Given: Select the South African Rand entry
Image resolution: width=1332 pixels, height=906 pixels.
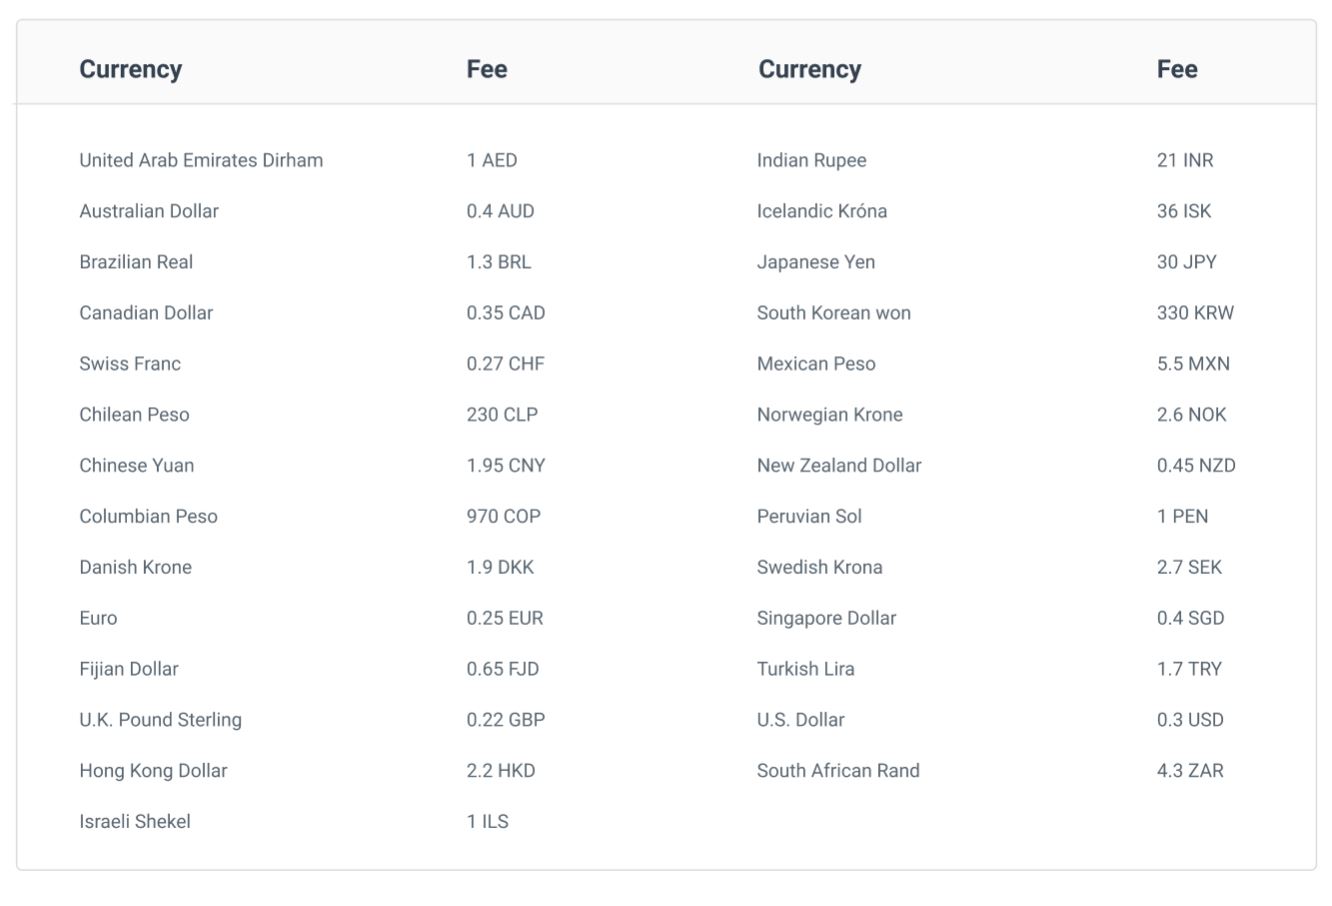Looking at the screenshot, I should (838, 771).
